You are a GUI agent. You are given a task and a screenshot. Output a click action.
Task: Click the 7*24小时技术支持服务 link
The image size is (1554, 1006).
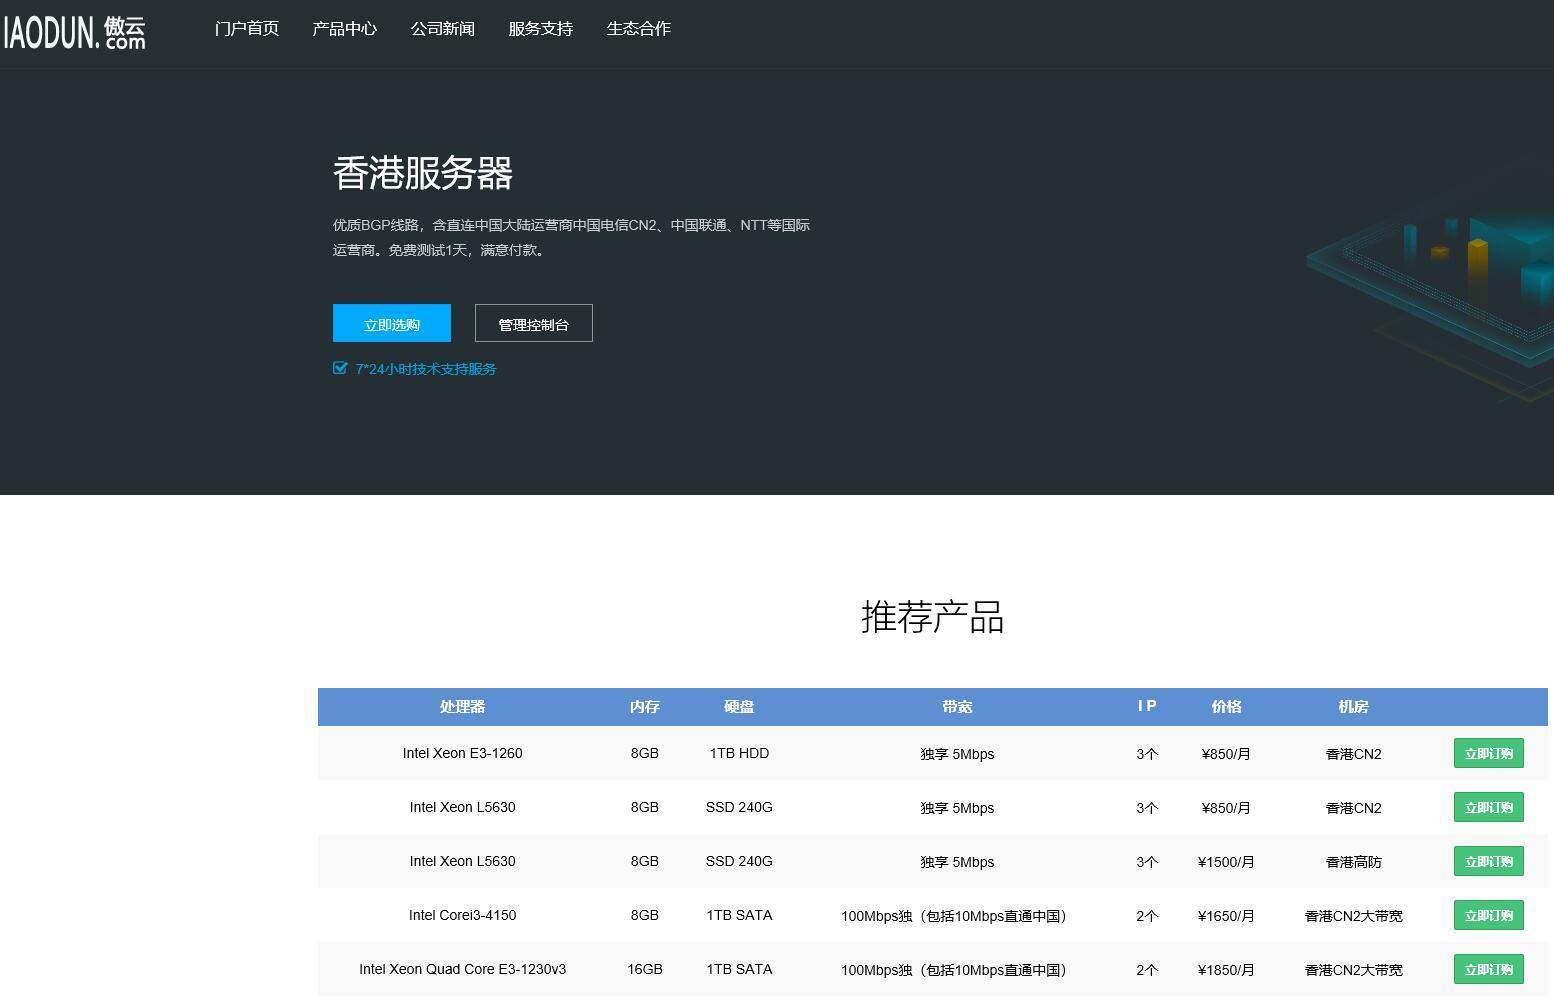[x=425, y=368]
